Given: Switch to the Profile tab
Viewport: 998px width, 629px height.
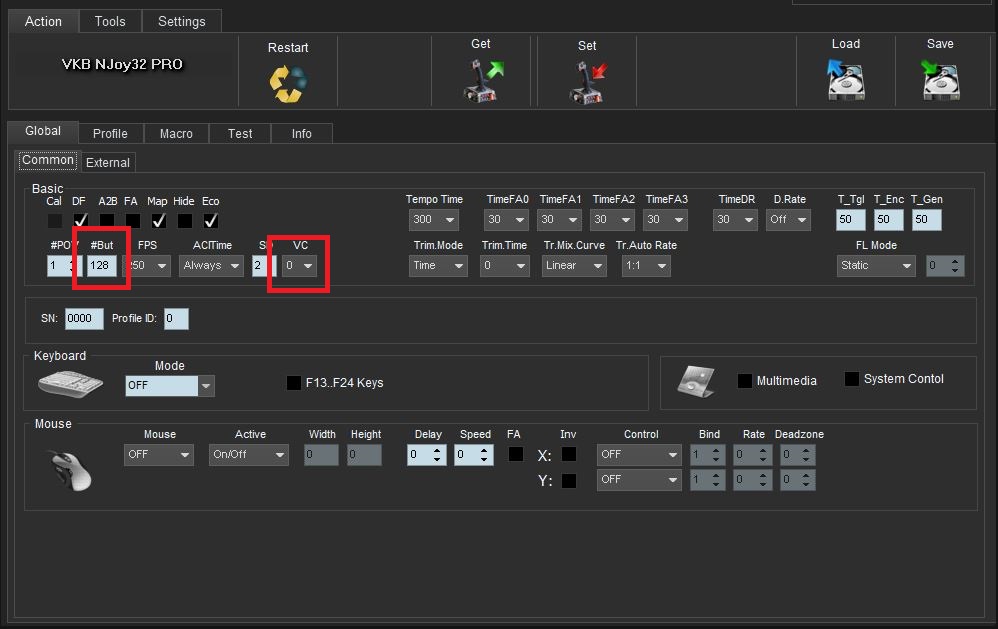Looking at the screenshot, I should [110, 133].
